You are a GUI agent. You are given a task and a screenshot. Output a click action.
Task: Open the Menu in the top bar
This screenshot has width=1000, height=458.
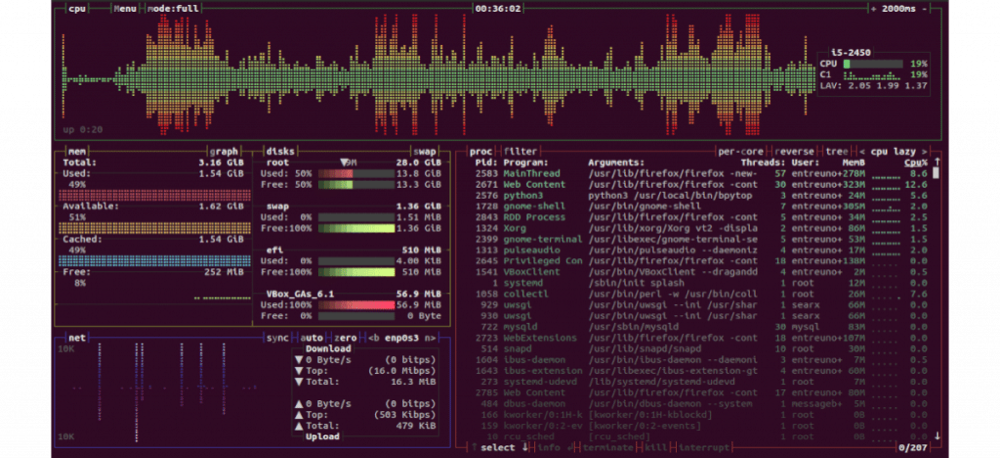point(125,8)
